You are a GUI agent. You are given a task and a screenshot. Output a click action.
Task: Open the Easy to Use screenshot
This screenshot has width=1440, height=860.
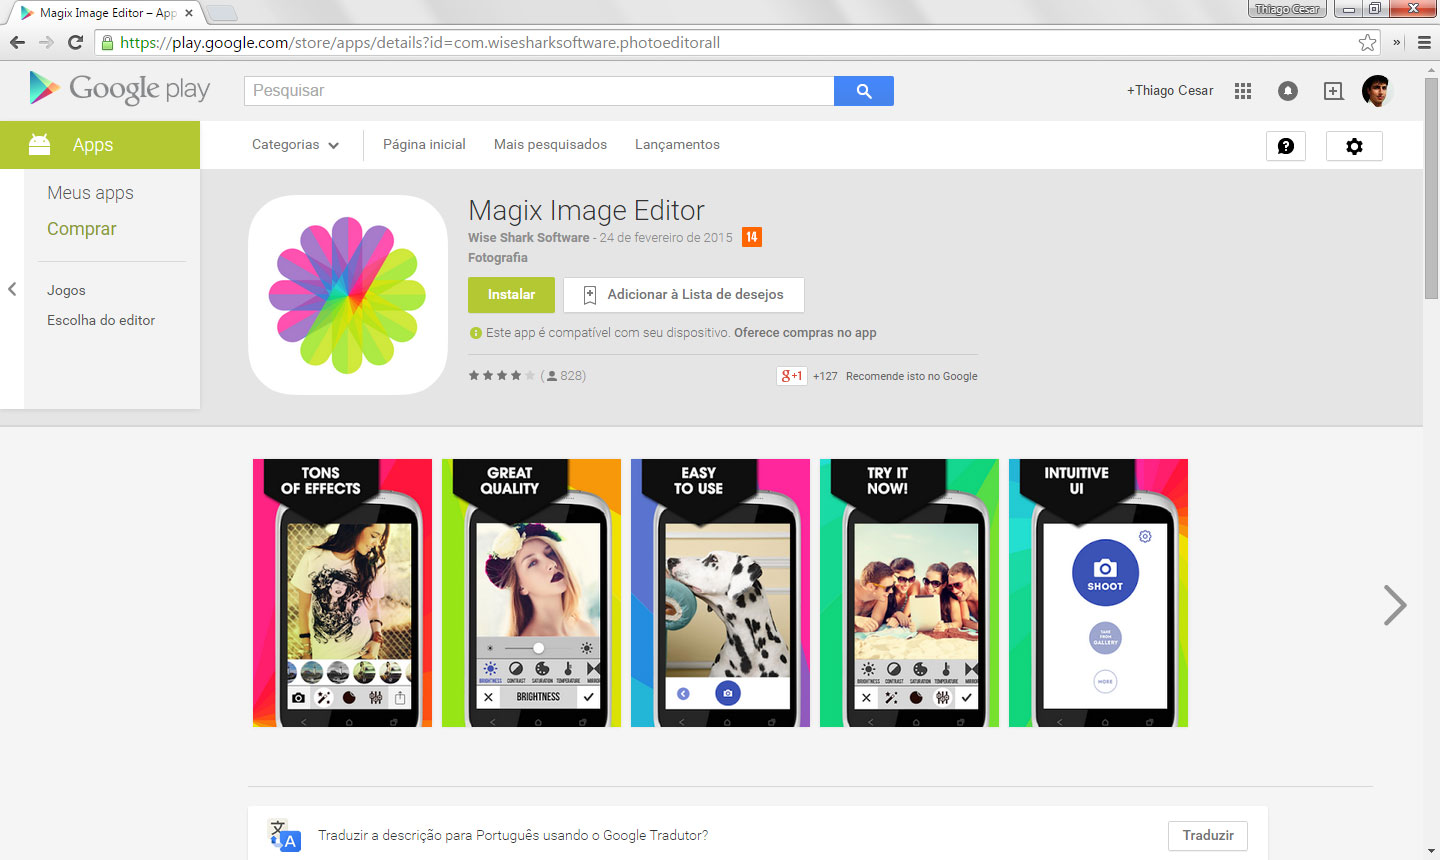720,593
